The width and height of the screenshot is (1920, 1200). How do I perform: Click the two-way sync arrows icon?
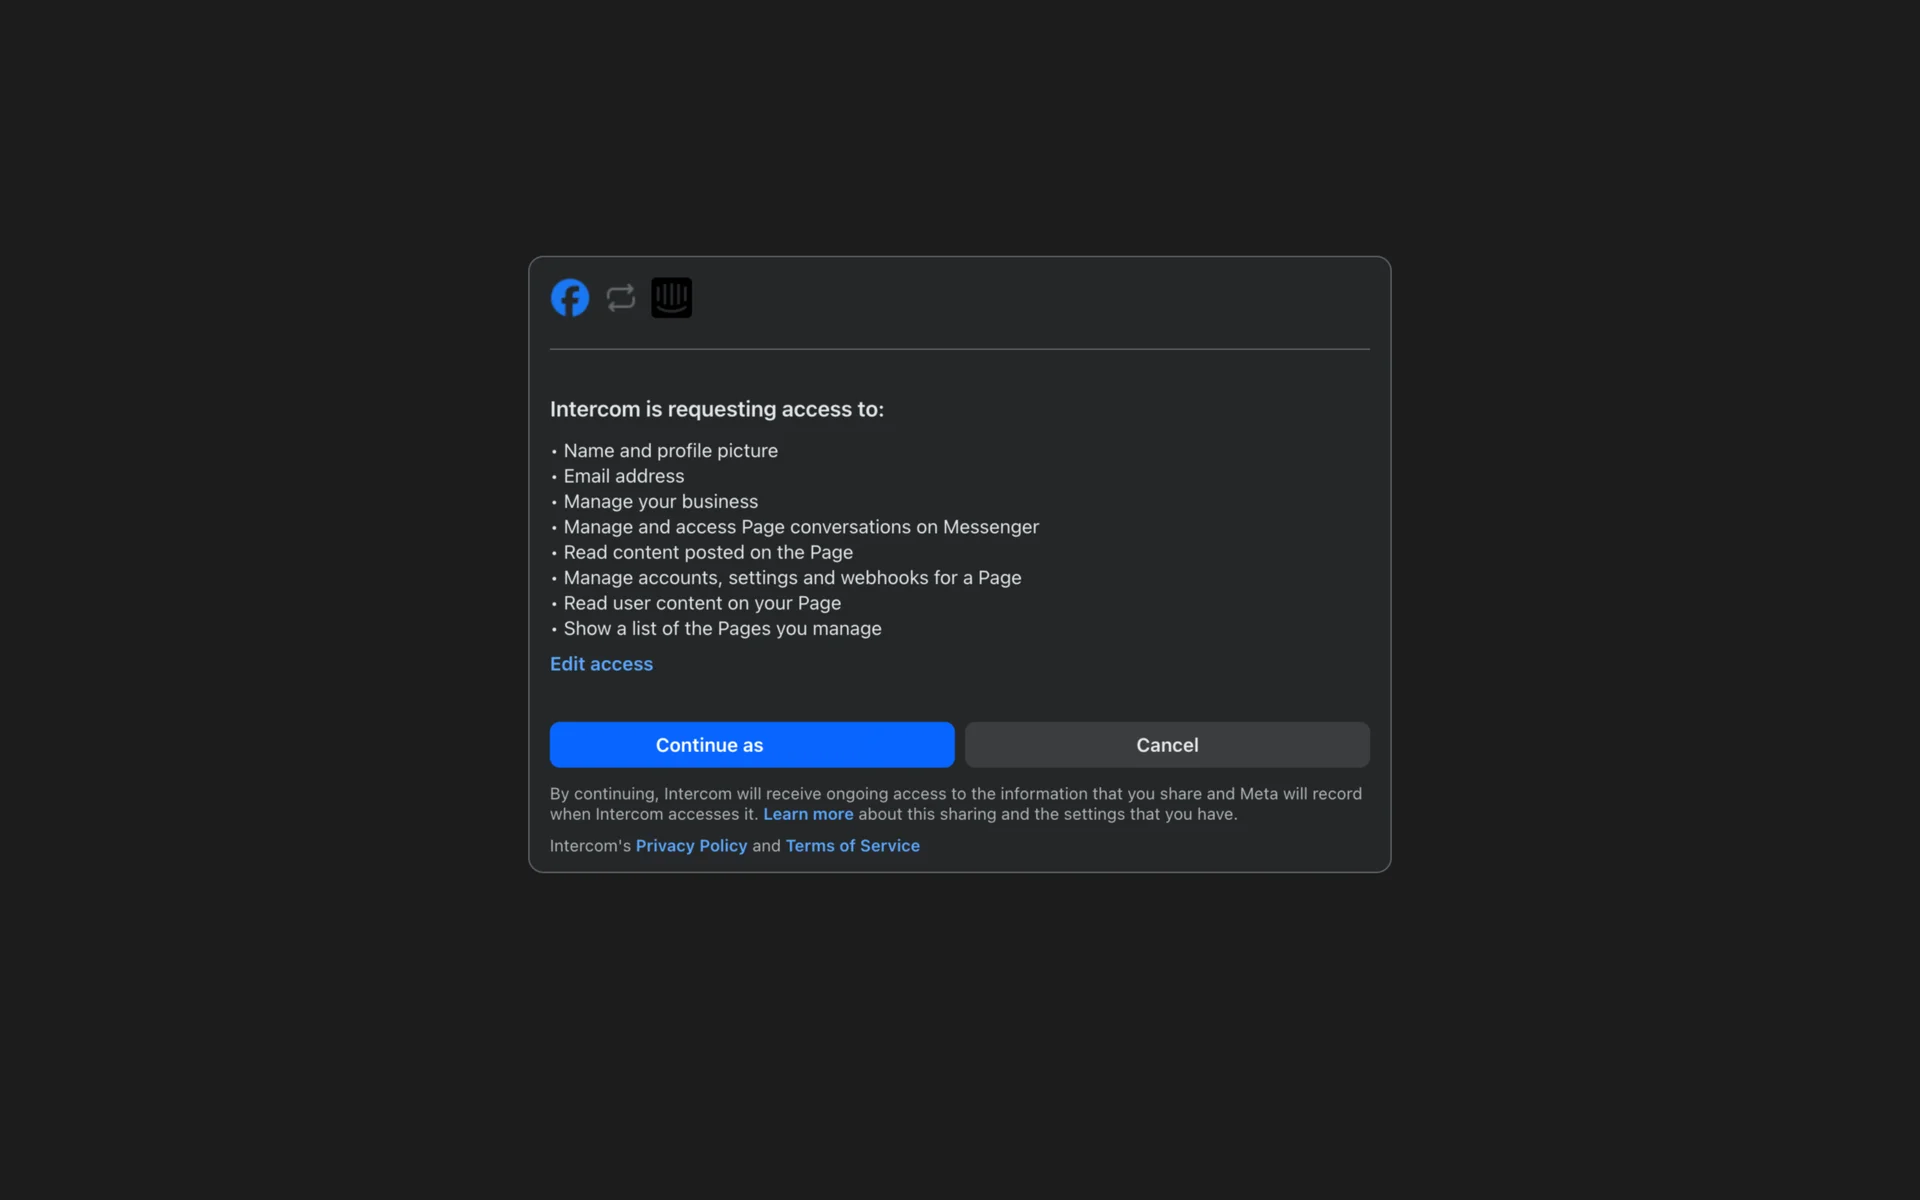[x=621, y=298]
